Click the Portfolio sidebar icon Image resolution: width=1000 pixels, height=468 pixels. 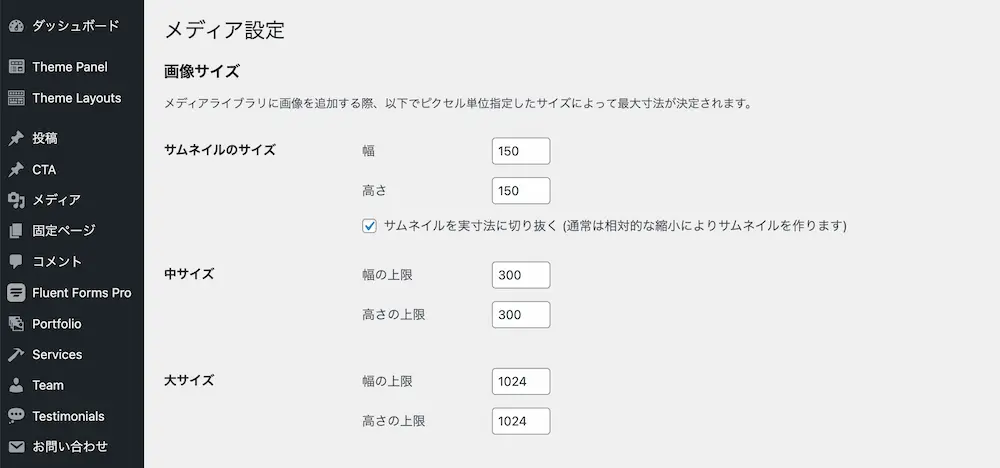point(15,324)
